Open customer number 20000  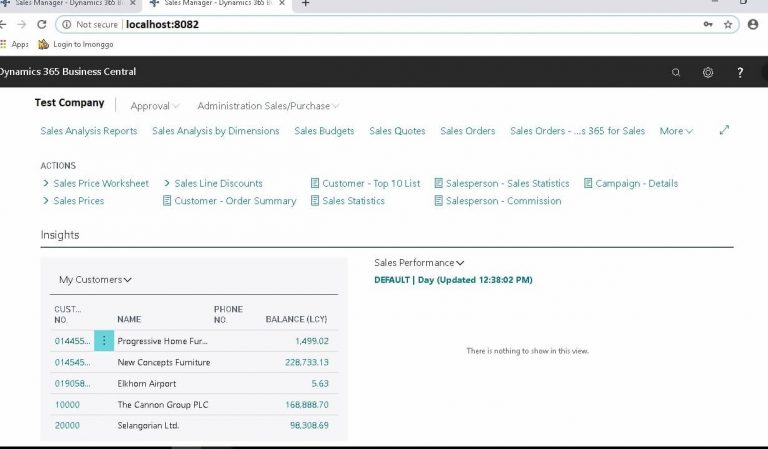pos(67,425)
